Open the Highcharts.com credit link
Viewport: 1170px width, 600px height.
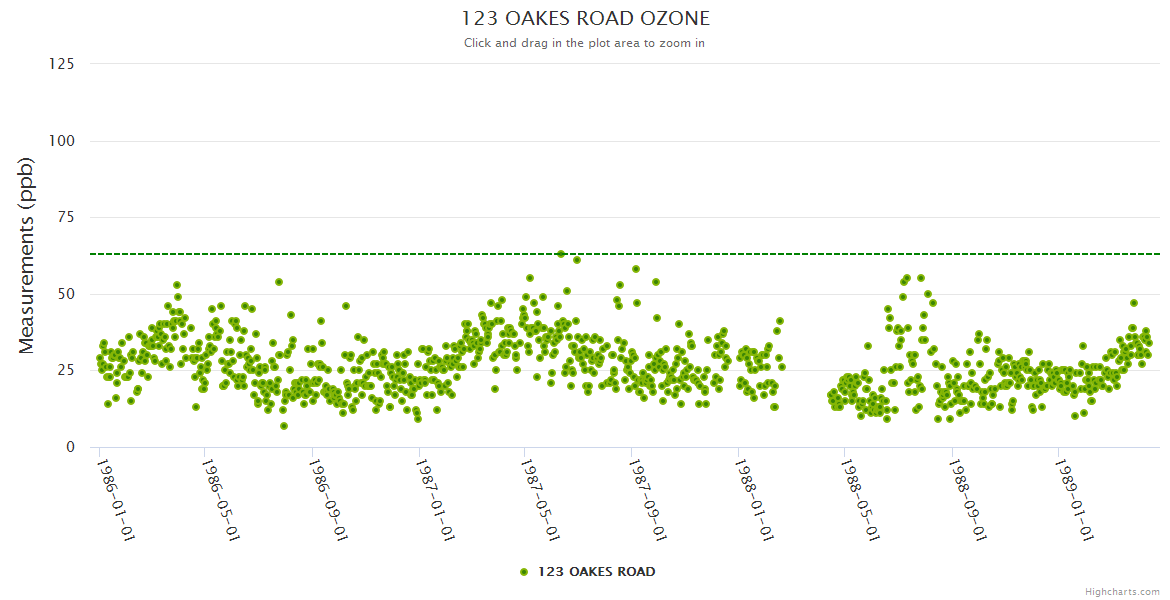[x=1122, y=591]
